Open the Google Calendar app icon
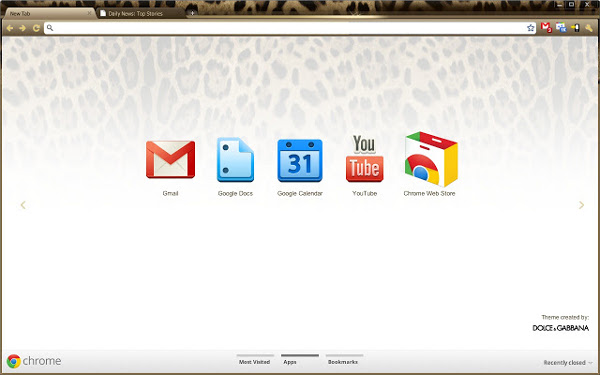Image resolution: width=600 pixels, height=375 pixels. pos(300,160)
